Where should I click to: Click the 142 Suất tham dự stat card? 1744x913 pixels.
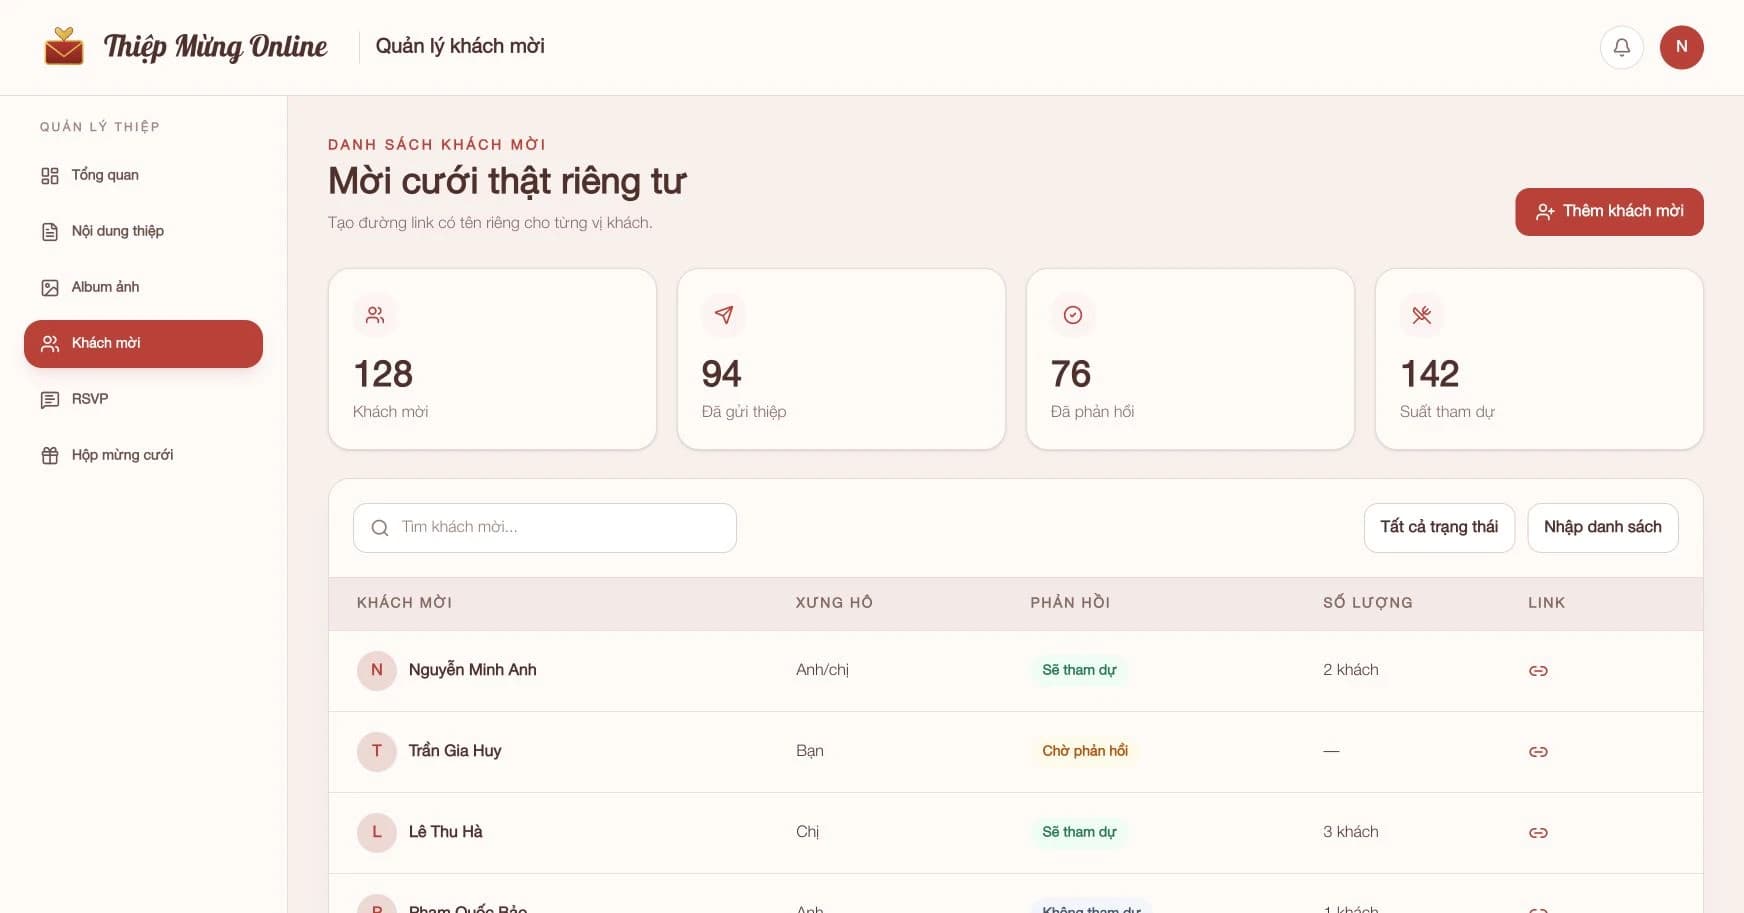pos(1539,359)
